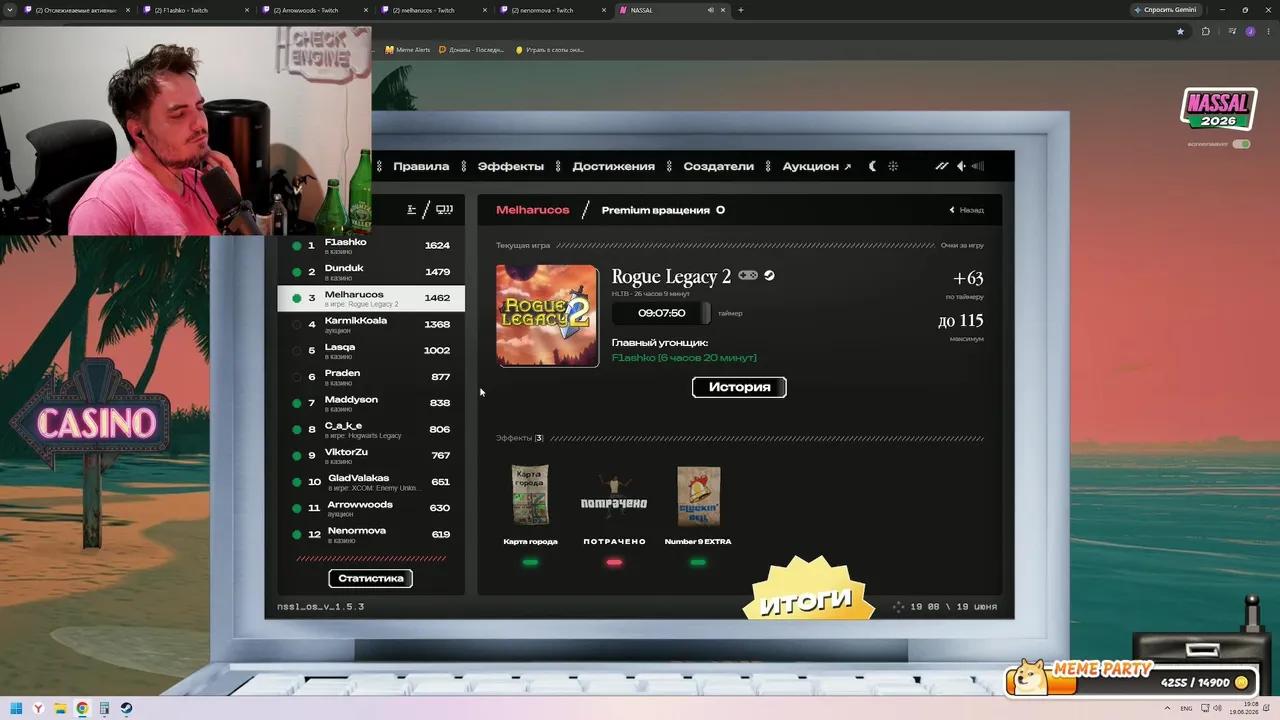Click the double-slash animation icon in the header
Screen dimensions: 1280x720
tap(941, 166)
